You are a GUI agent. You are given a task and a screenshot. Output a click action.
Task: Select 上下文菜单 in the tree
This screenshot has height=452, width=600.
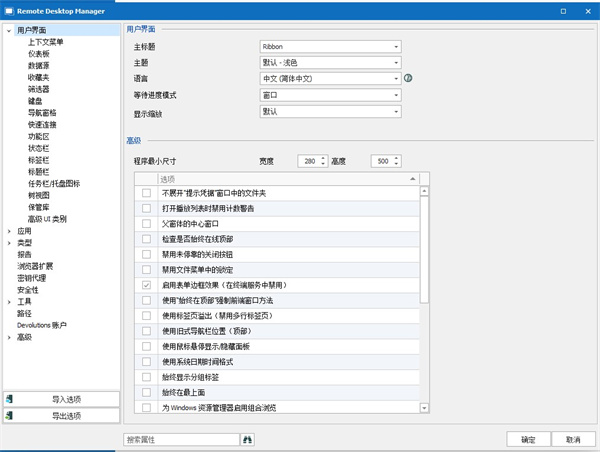(46, 42)
